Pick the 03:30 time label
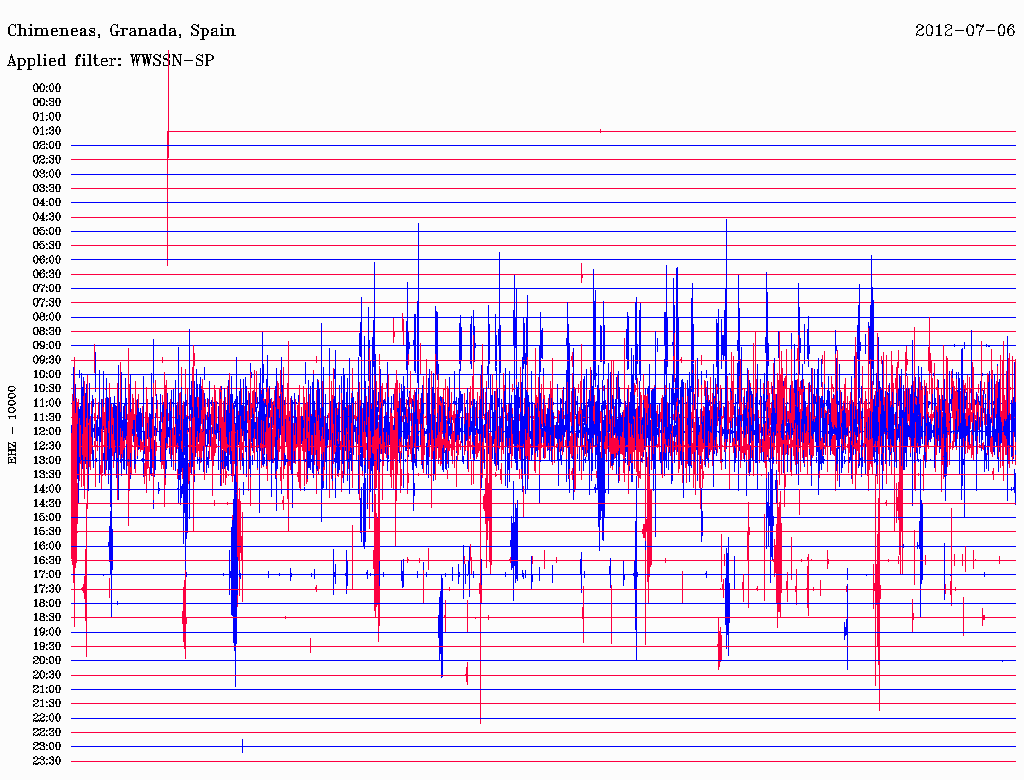The image size is (1024, 780). tap(47, 189)
